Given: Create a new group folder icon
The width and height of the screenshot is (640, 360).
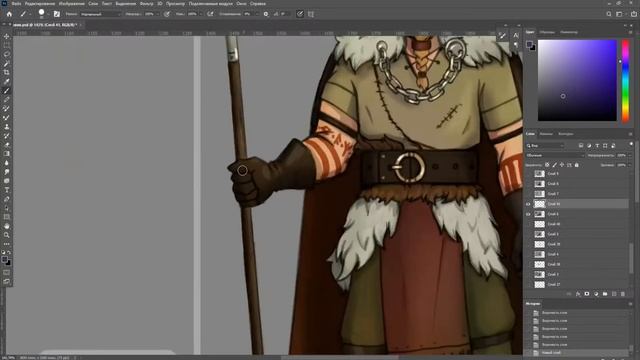Looking at the screenshot, I should (605, 294).
